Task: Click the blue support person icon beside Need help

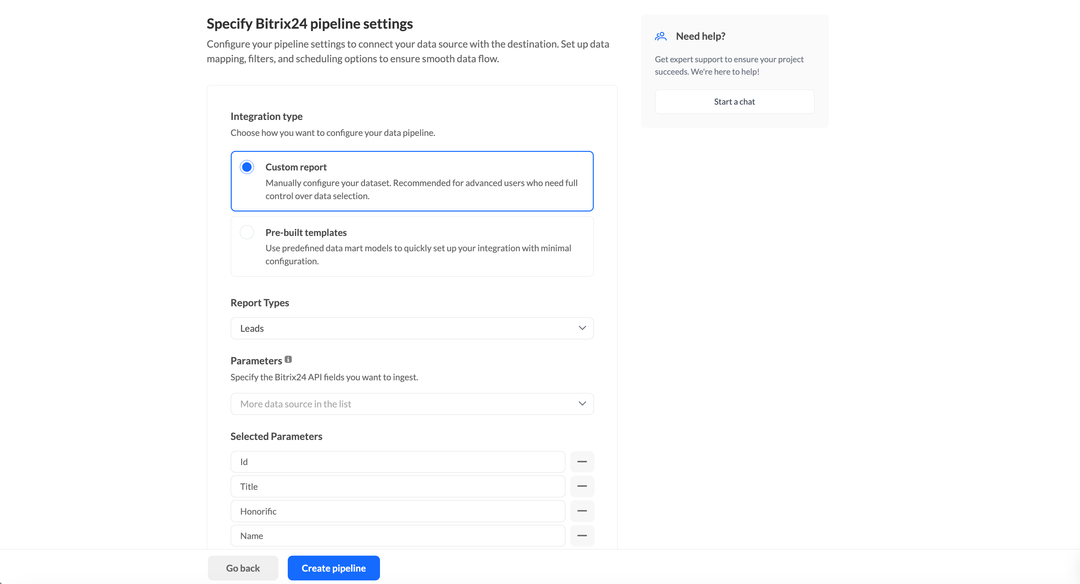Action: (660, 35)
